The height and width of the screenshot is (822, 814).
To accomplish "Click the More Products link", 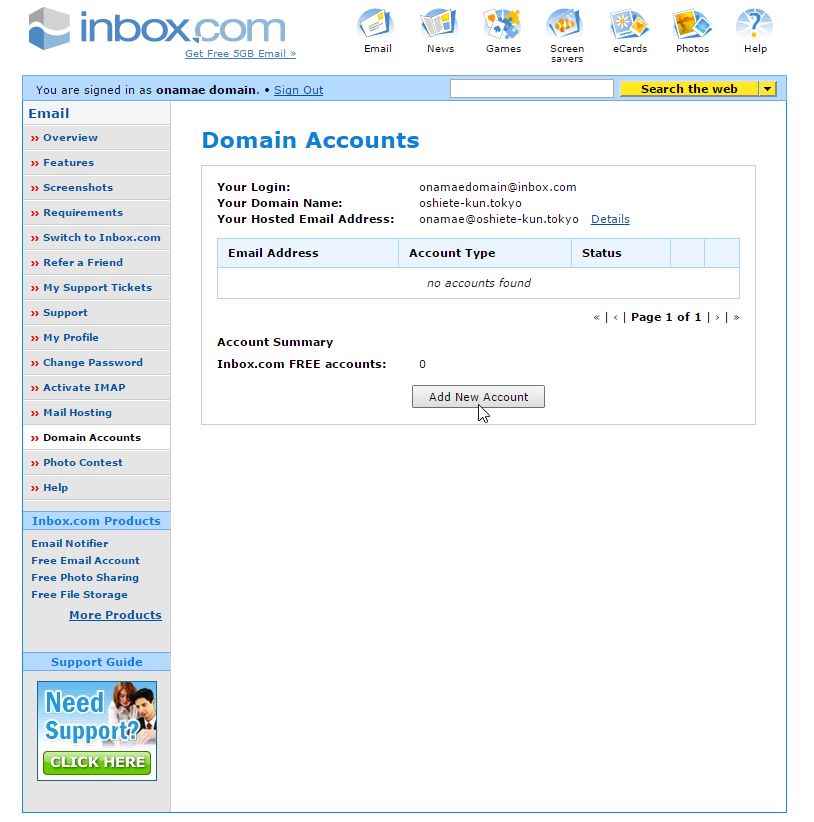I will coord(115,615).
